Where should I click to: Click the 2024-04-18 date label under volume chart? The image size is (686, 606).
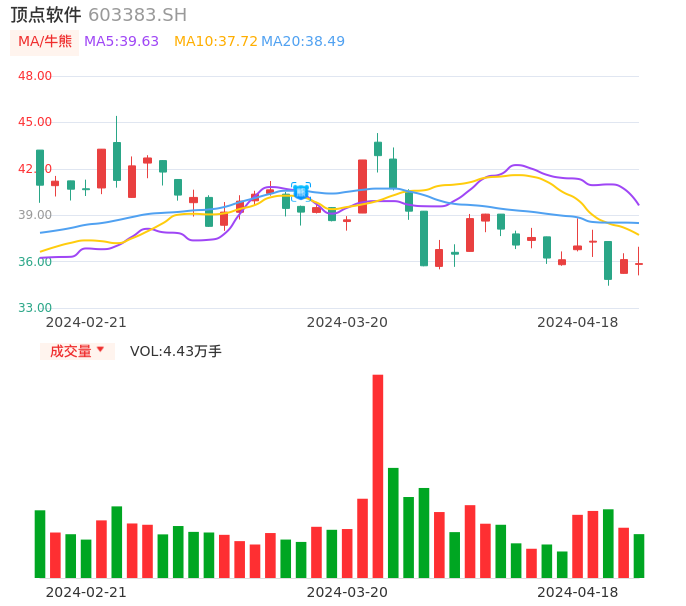coord(577,592)
